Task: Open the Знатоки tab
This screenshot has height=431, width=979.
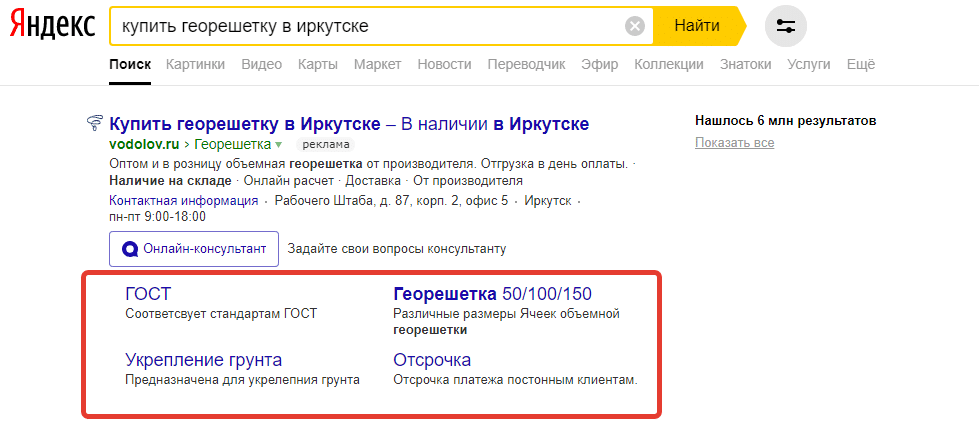Action: point(745,64)
